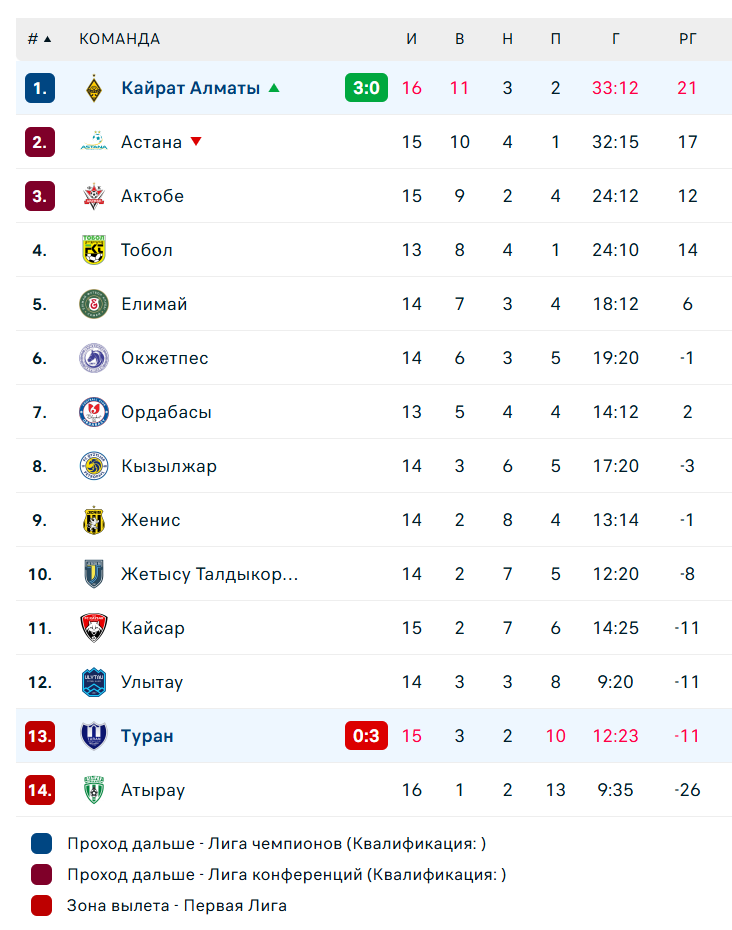Open the green 3:0 match result badge

click(366, 88)
